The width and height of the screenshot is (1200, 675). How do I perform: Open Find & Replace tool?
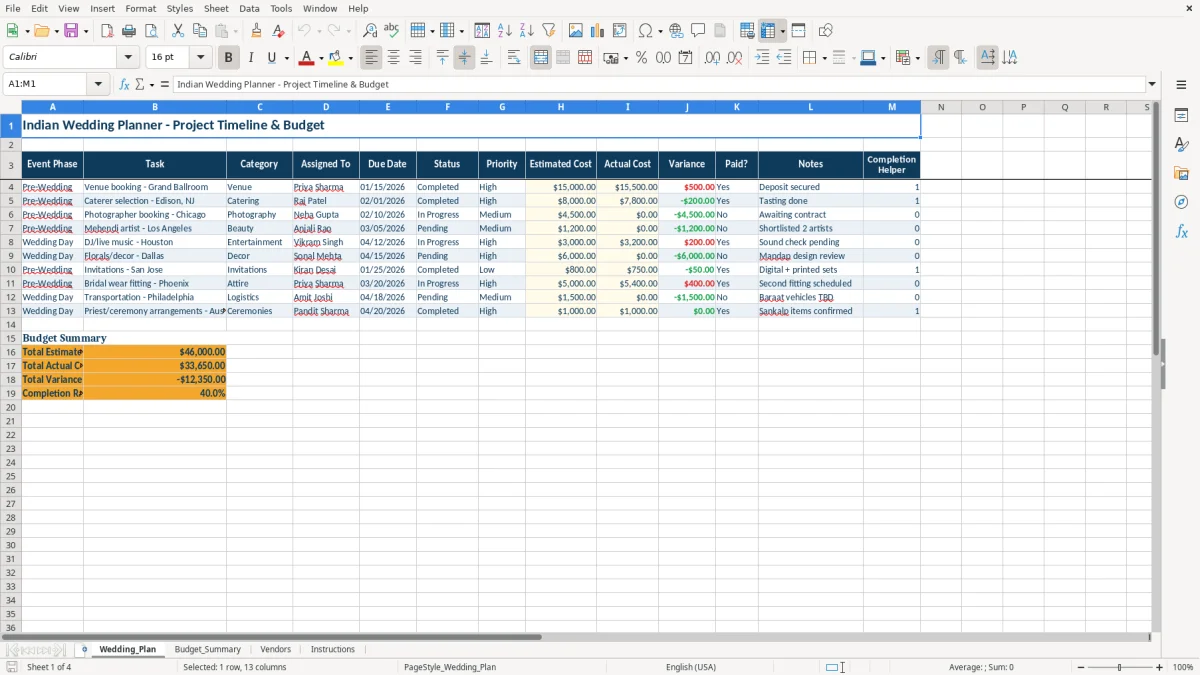tap(369, 31)
